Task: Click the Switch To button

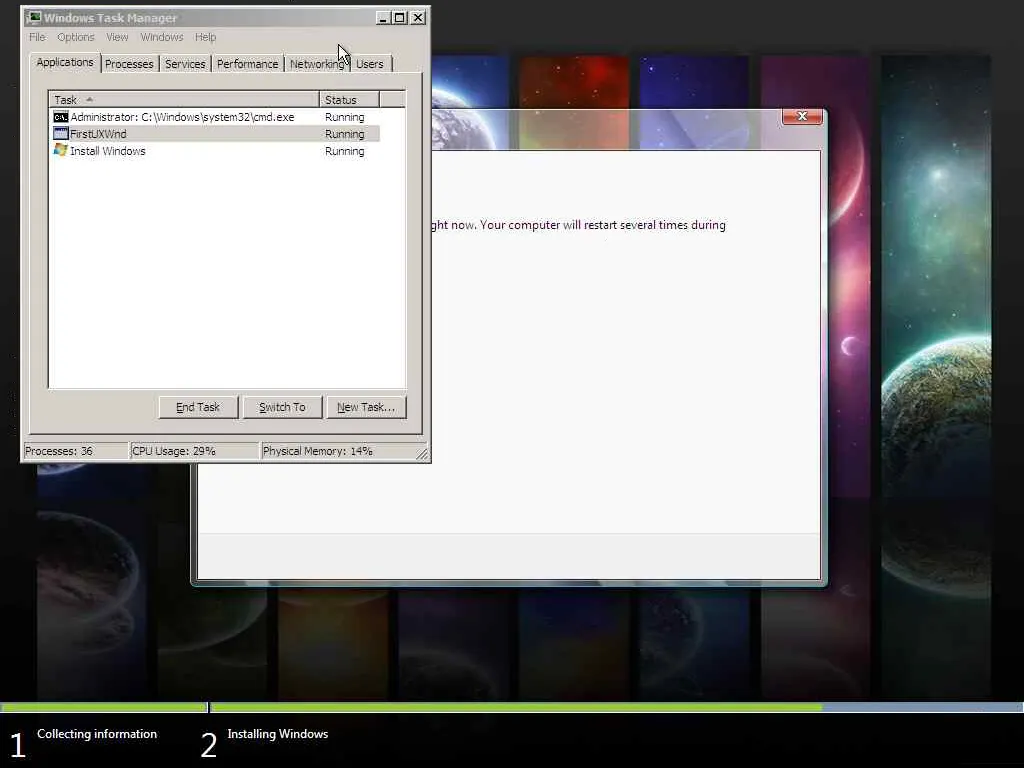Action: 282,407
